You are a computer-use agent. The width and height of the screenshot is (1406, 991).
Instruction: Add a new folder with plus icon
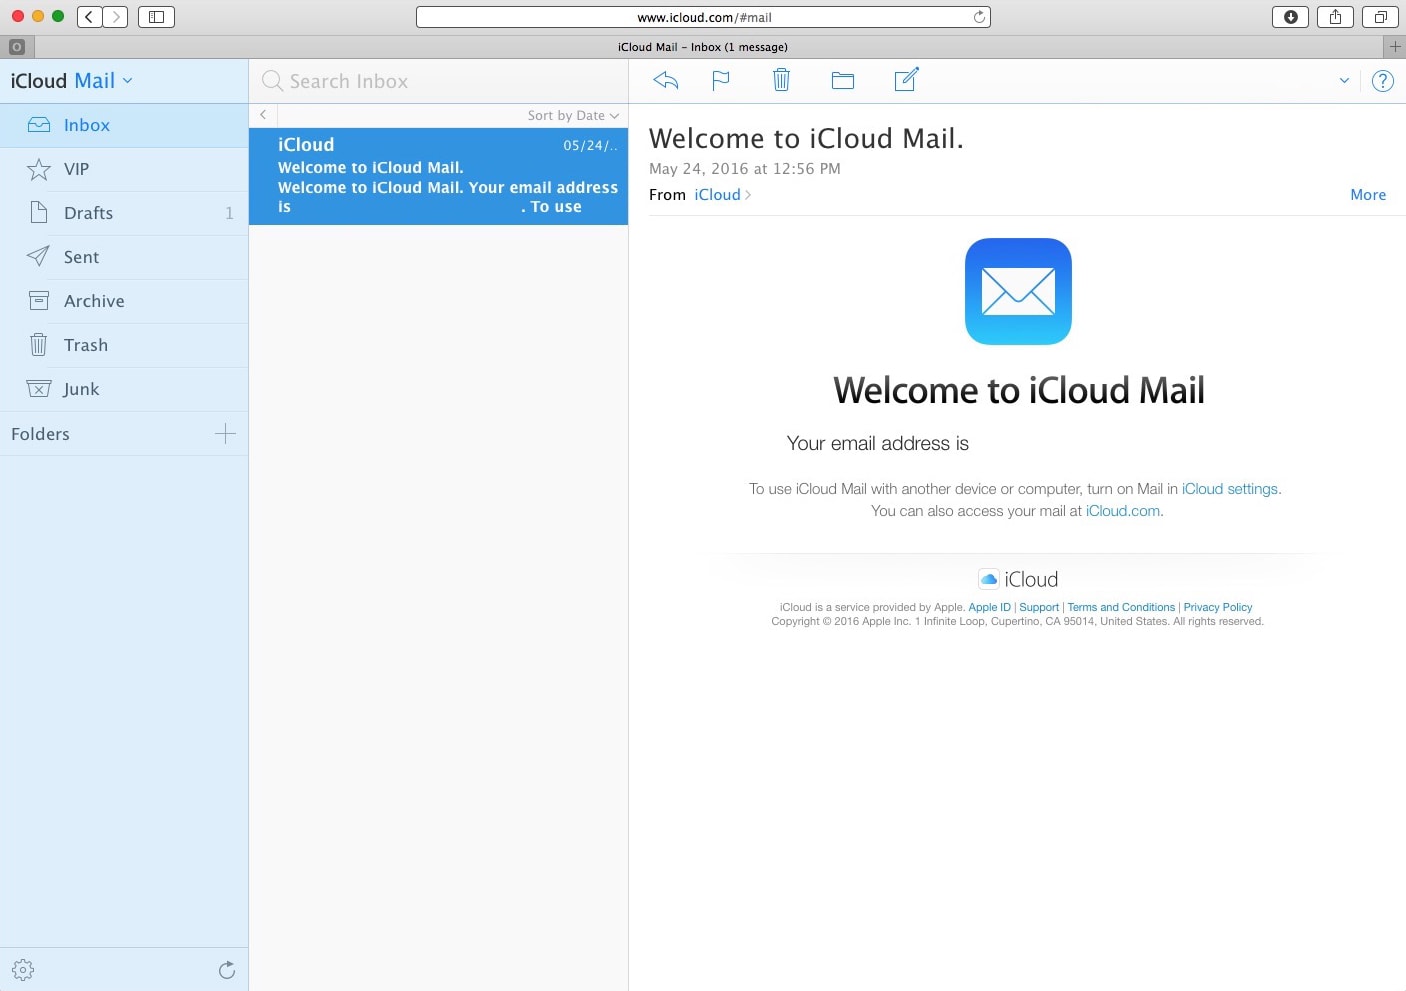226,433
